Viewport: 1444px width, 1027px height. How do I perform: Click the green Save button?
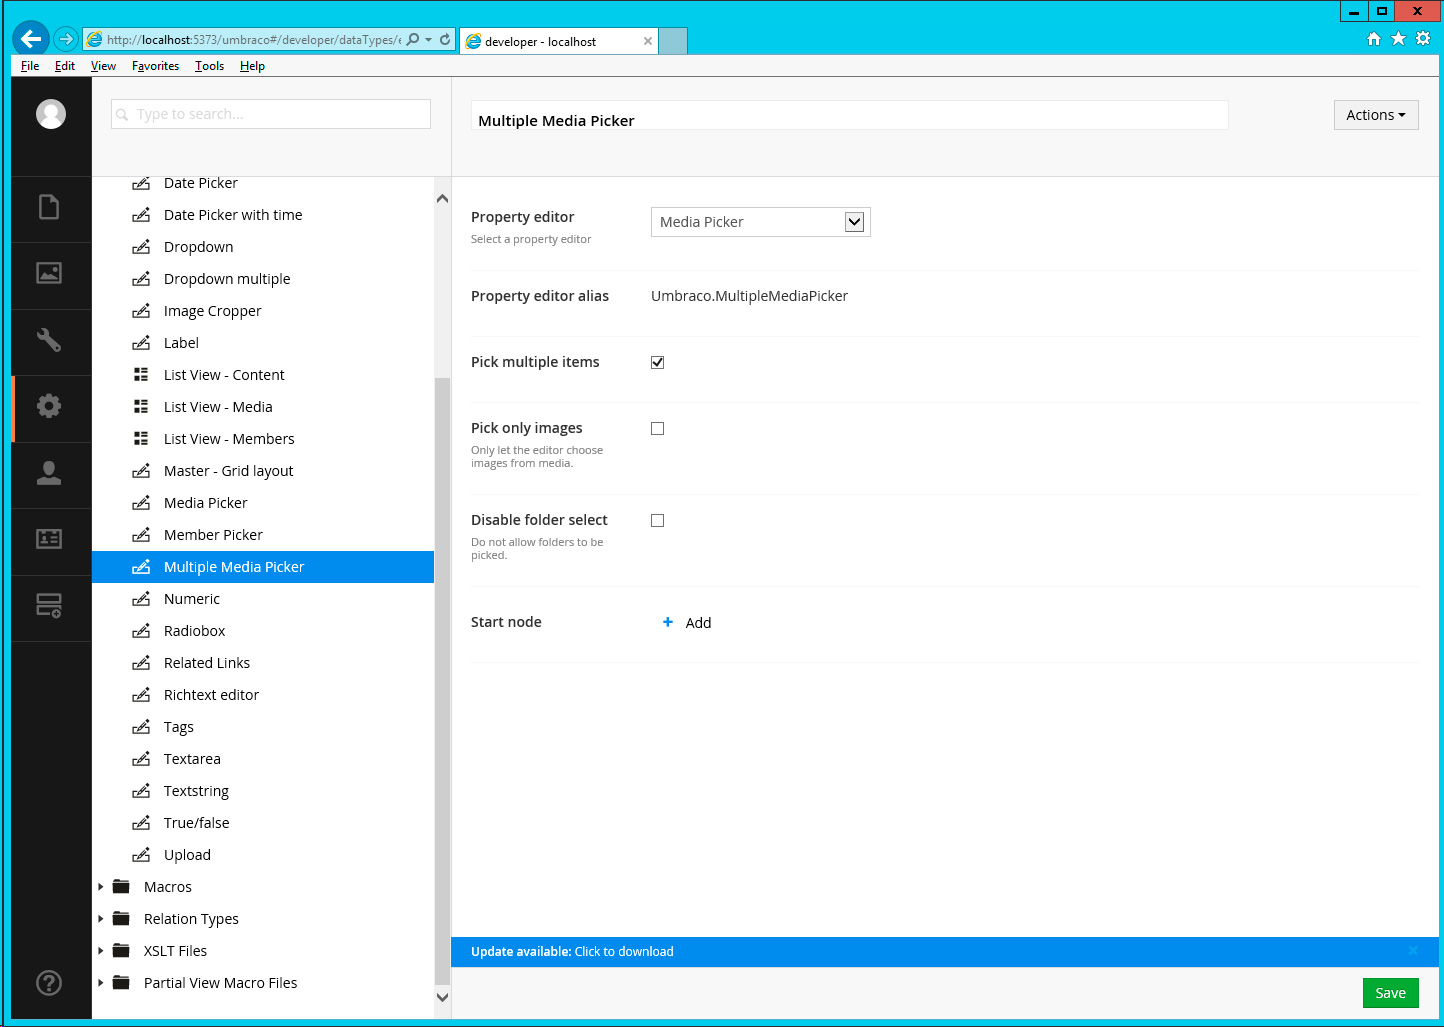1391,993
